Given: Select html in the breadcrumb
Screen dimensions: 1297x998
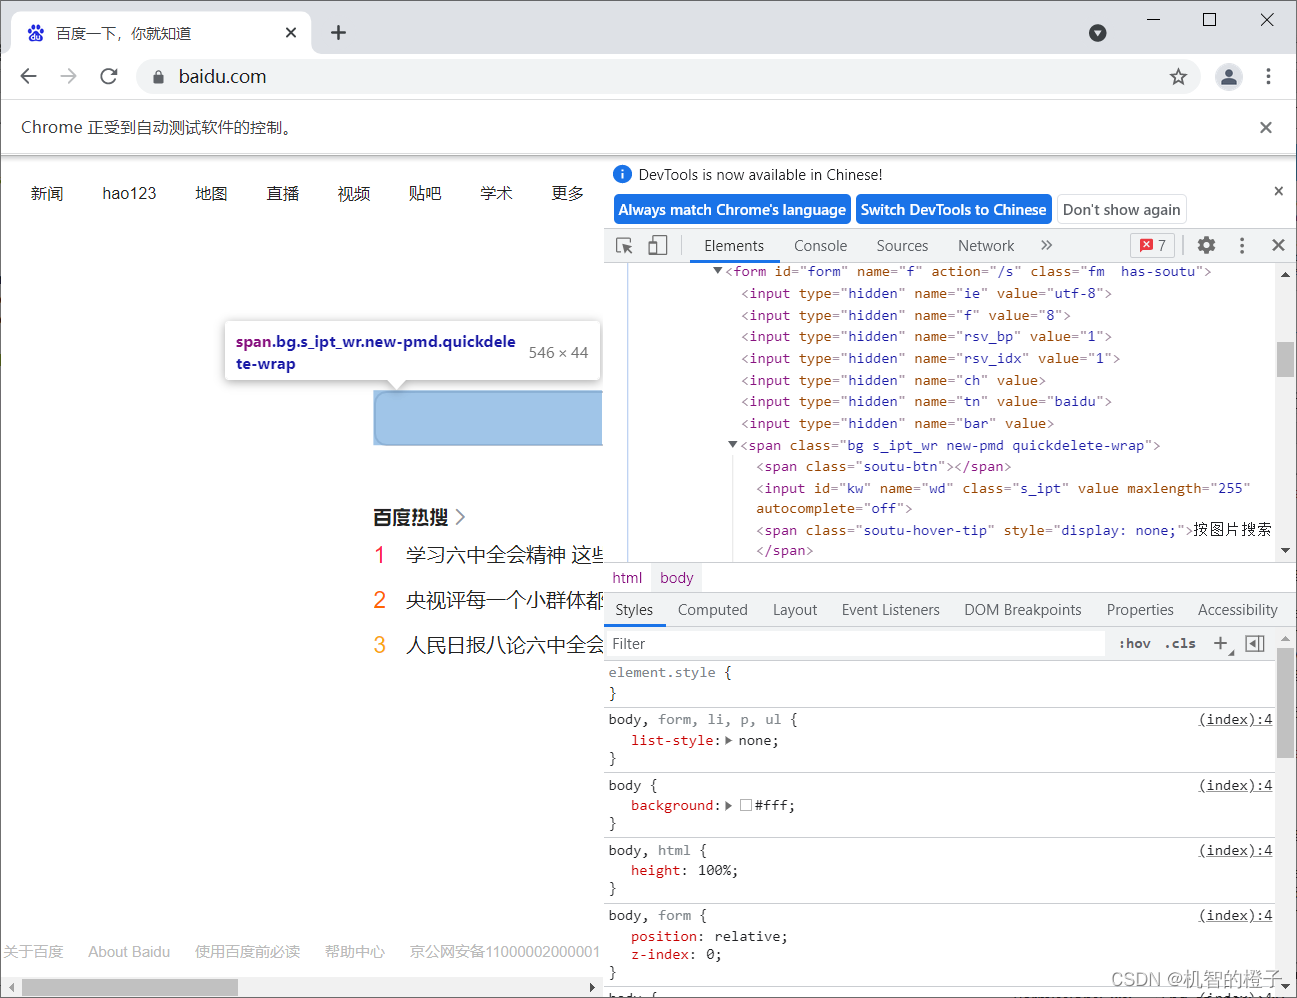Looking at the screenshot, I should pyautogui.click(x=627, y=578).
